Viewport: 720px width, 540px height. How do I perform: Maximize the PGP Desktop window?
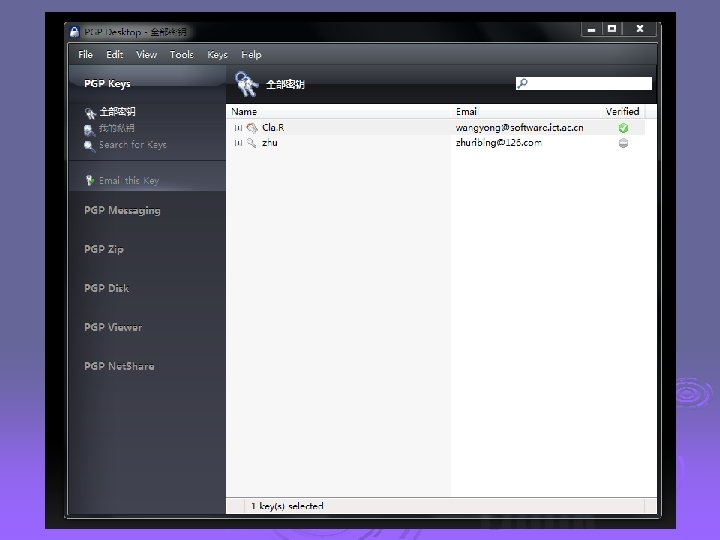612,29
